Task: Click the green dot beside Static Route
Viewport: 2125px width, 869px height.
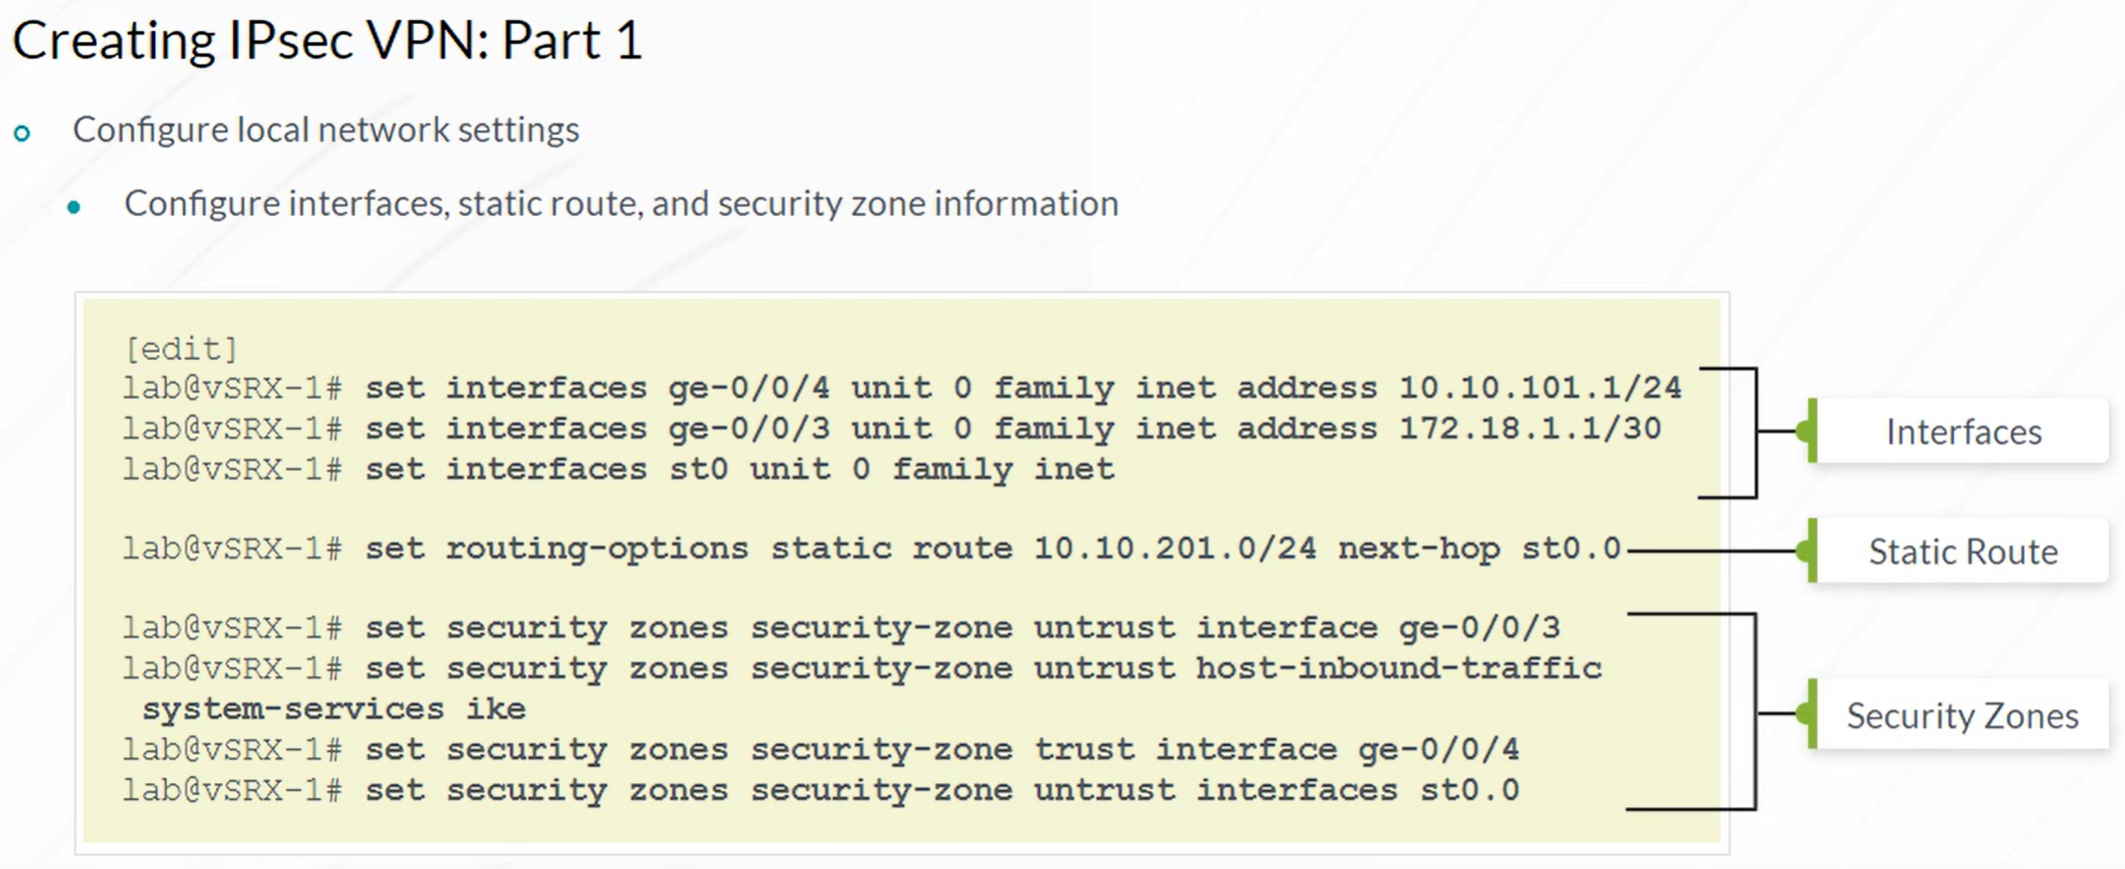Action: click(1804, 550)
